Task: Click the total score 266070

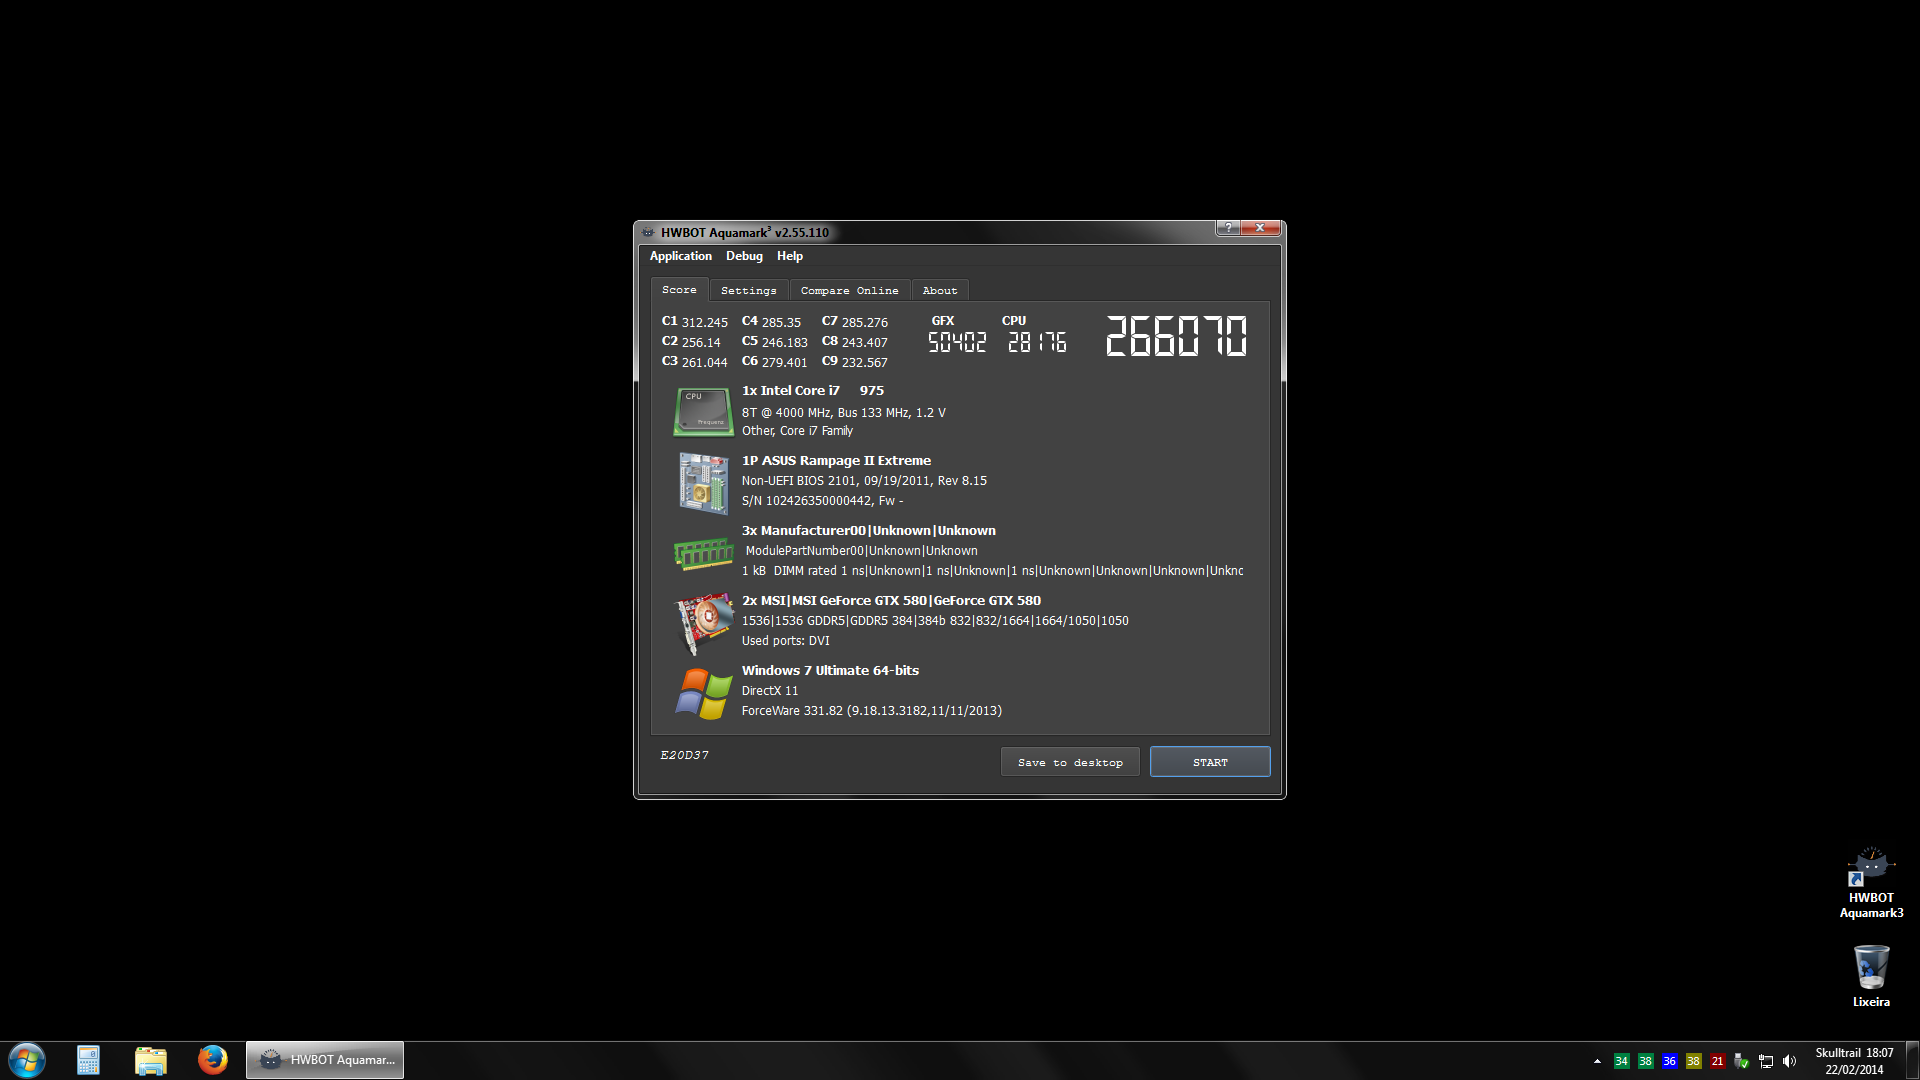Action: point(1176,336)
